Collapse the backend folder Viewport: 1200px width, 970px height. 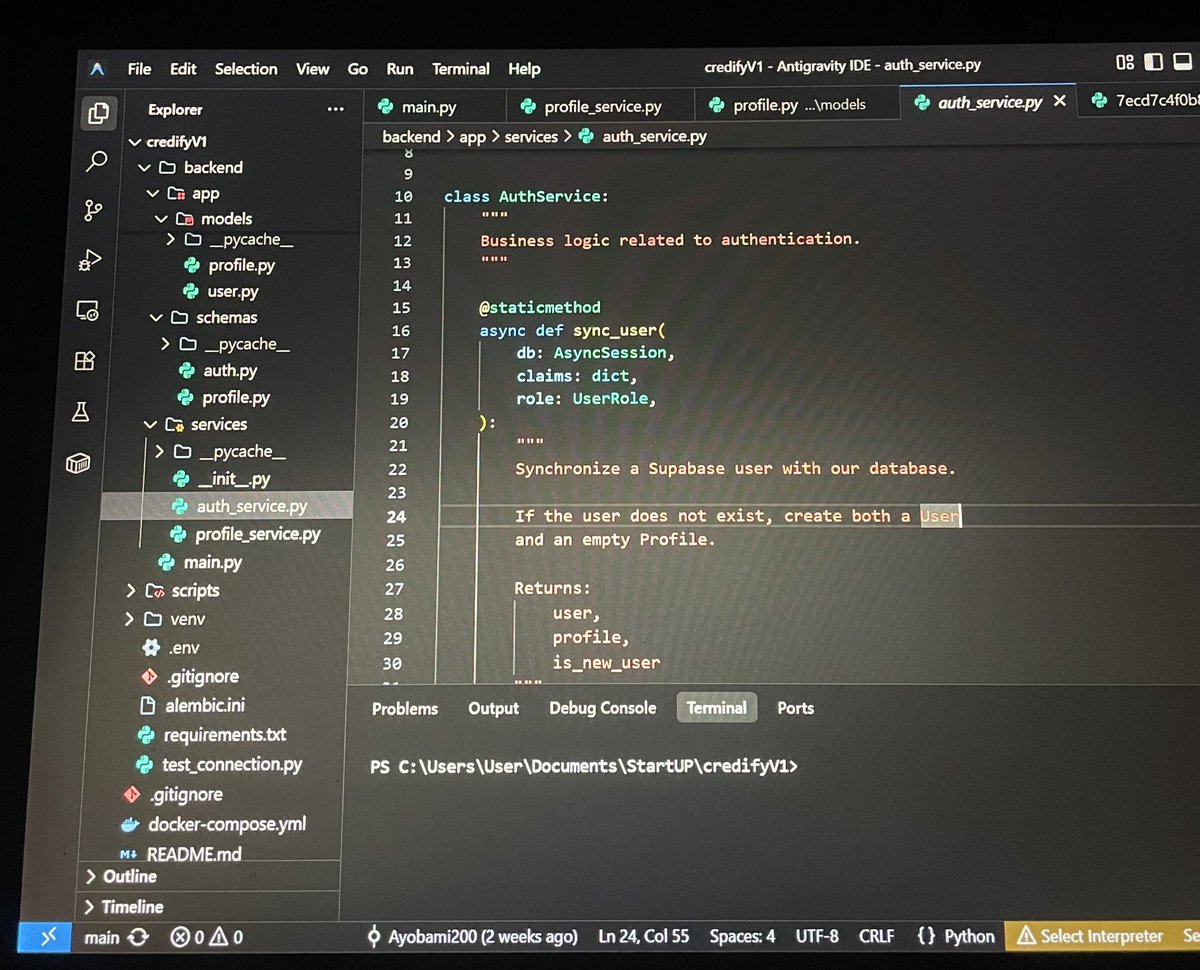click(x=145, y=167)
